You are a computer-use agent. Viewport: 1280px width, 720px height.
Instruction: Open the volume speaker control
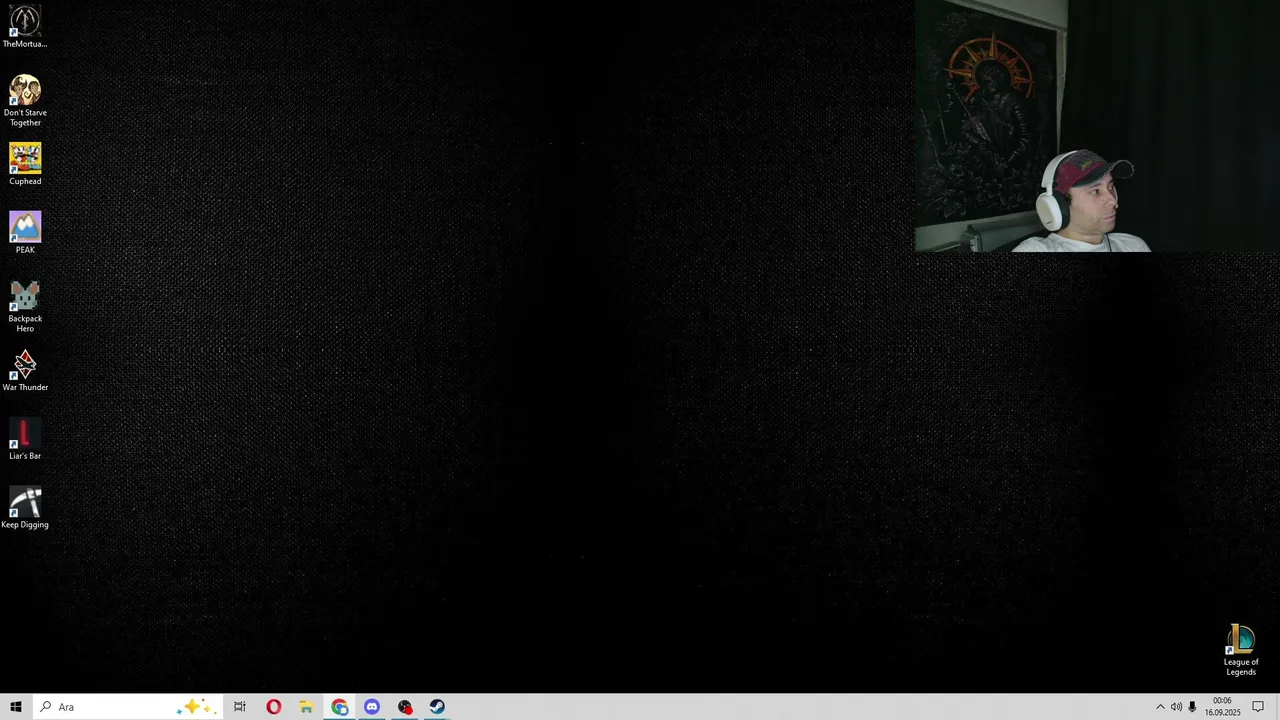click(x=1176, y=707)
